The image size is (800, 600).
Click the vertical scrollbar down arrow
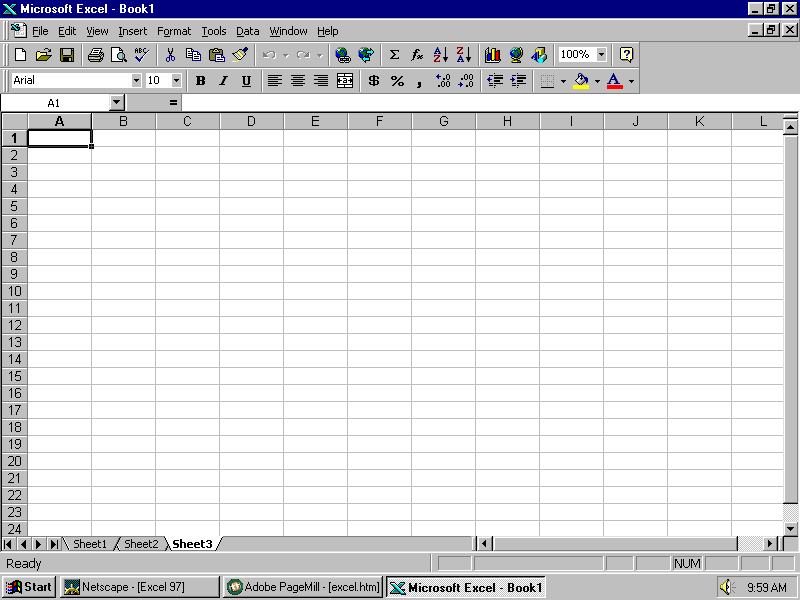(x=790, y=529)
